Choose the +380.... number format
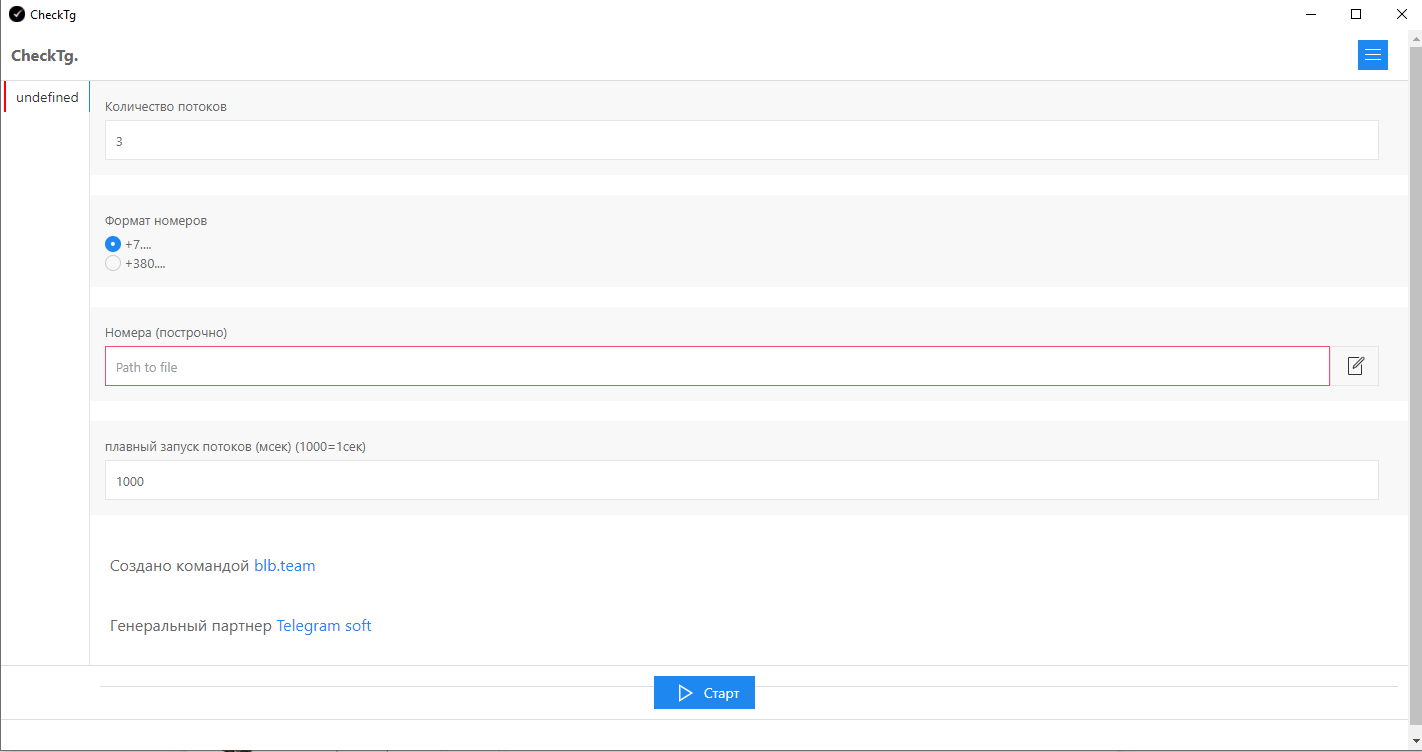Screen dimensions: 1422x752 113,263
